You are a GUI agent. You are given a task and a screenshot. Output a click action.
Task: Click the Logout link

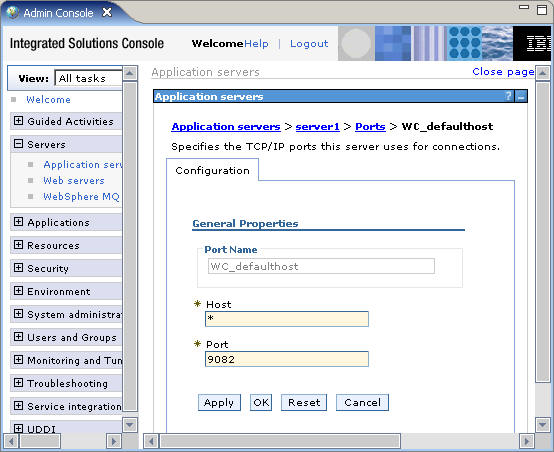309,43
